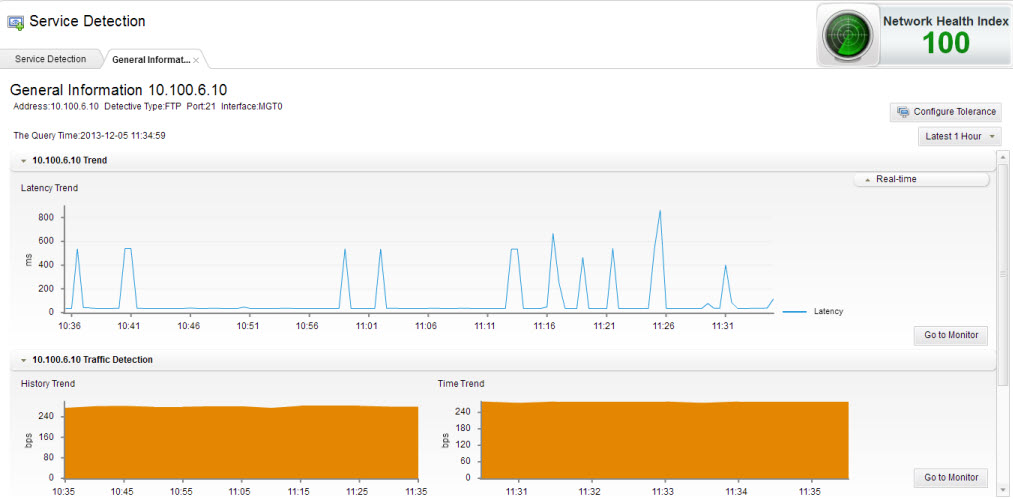The width and height of the screenshot is (1013, 499).
Task: Collapse the 10.100.6.10 Traffic Detection section
Action: pos(23,360)
